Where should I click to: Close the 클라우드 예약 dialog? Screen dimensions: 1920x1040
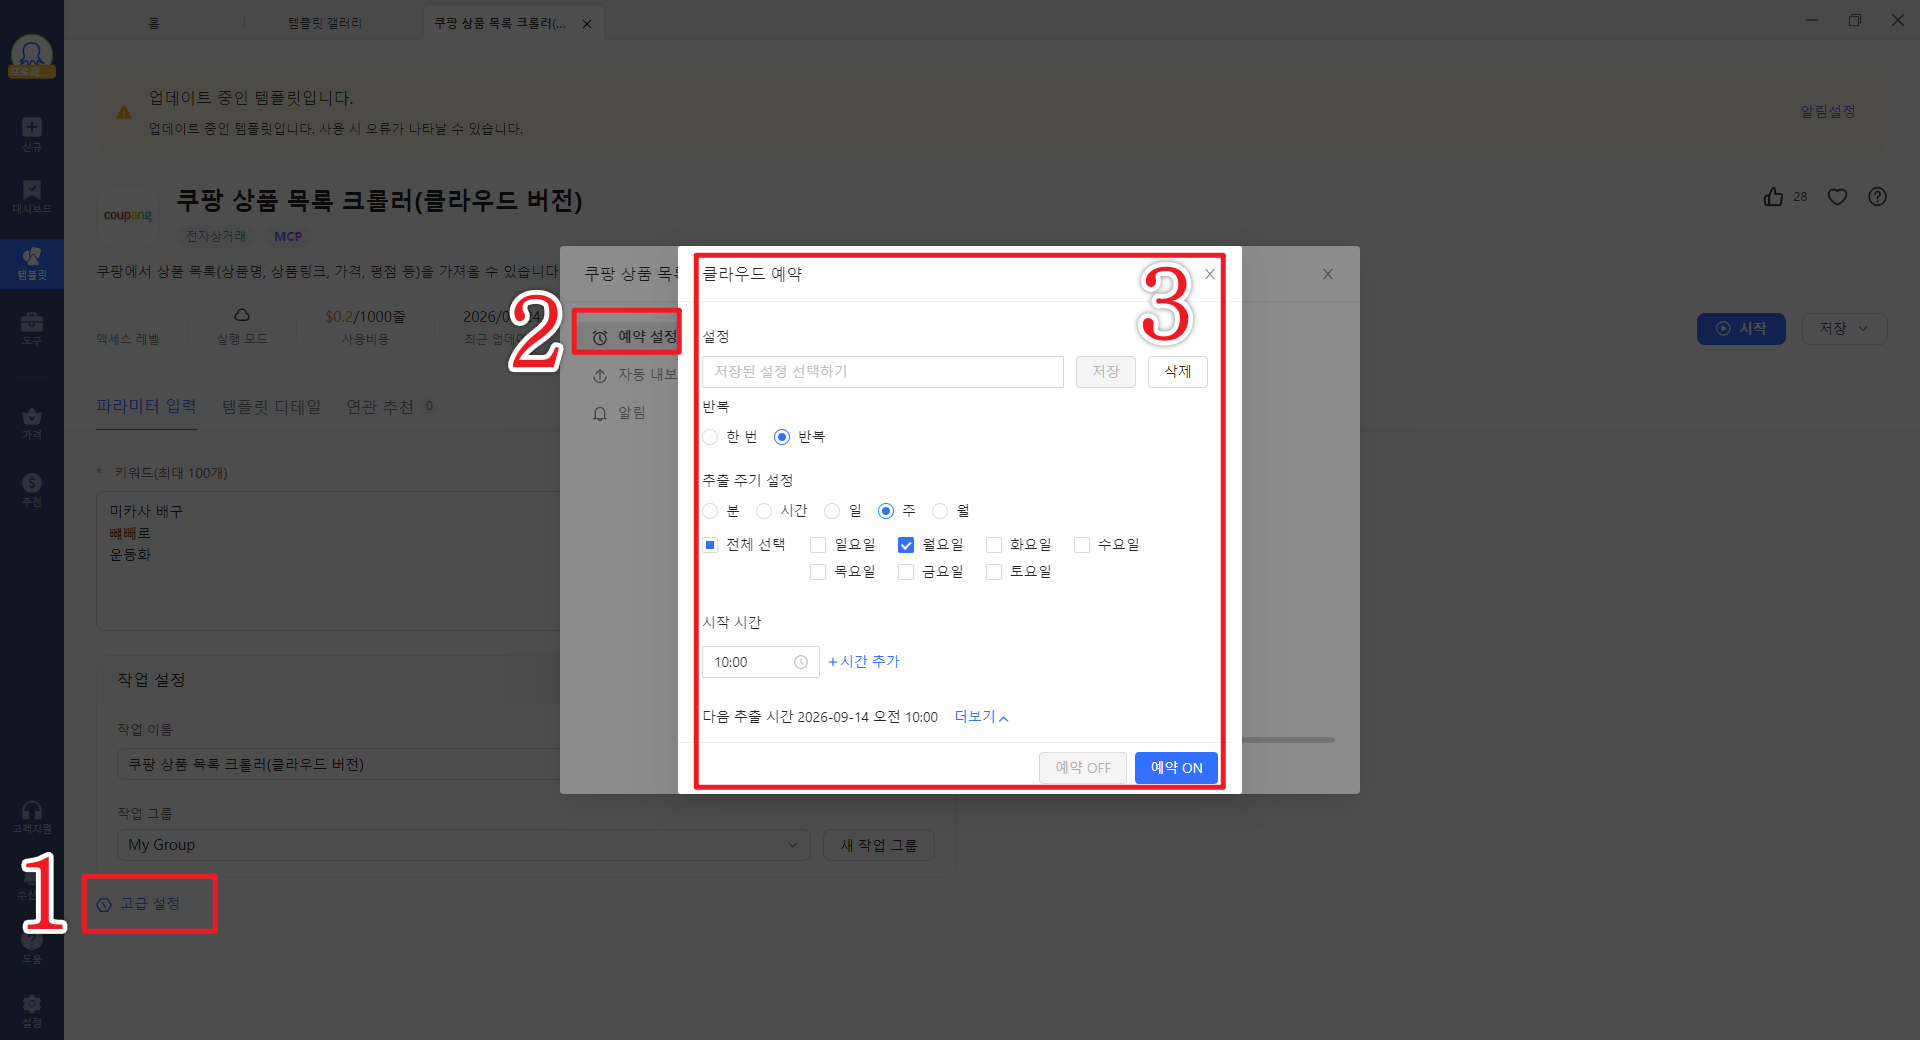[x=1210, y=274]
